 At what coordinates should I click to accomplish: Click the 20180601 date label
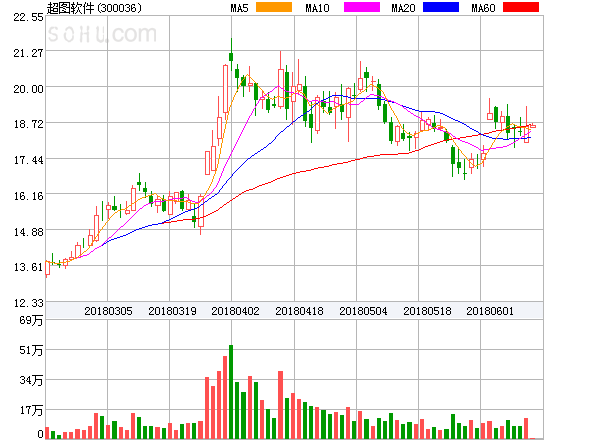point(490,311)
